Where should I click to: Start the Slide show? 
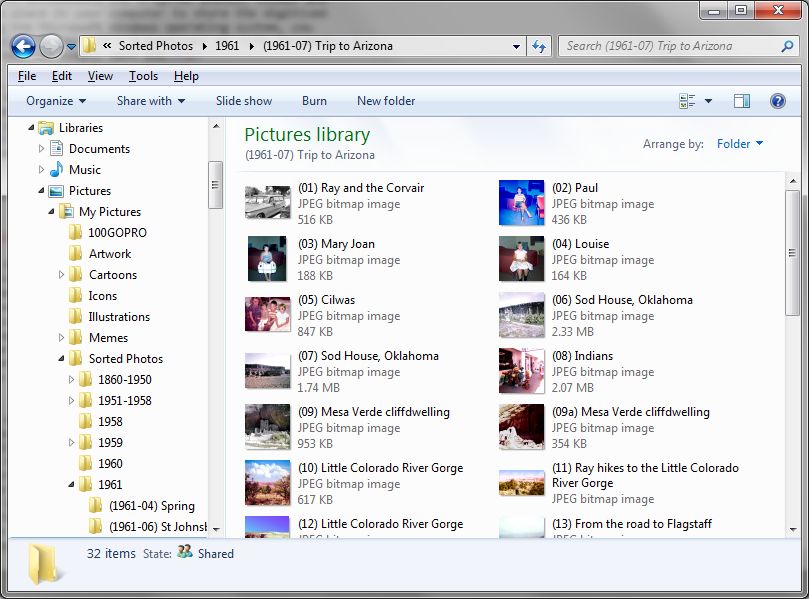pyautogui.click(x=244, y=101)
